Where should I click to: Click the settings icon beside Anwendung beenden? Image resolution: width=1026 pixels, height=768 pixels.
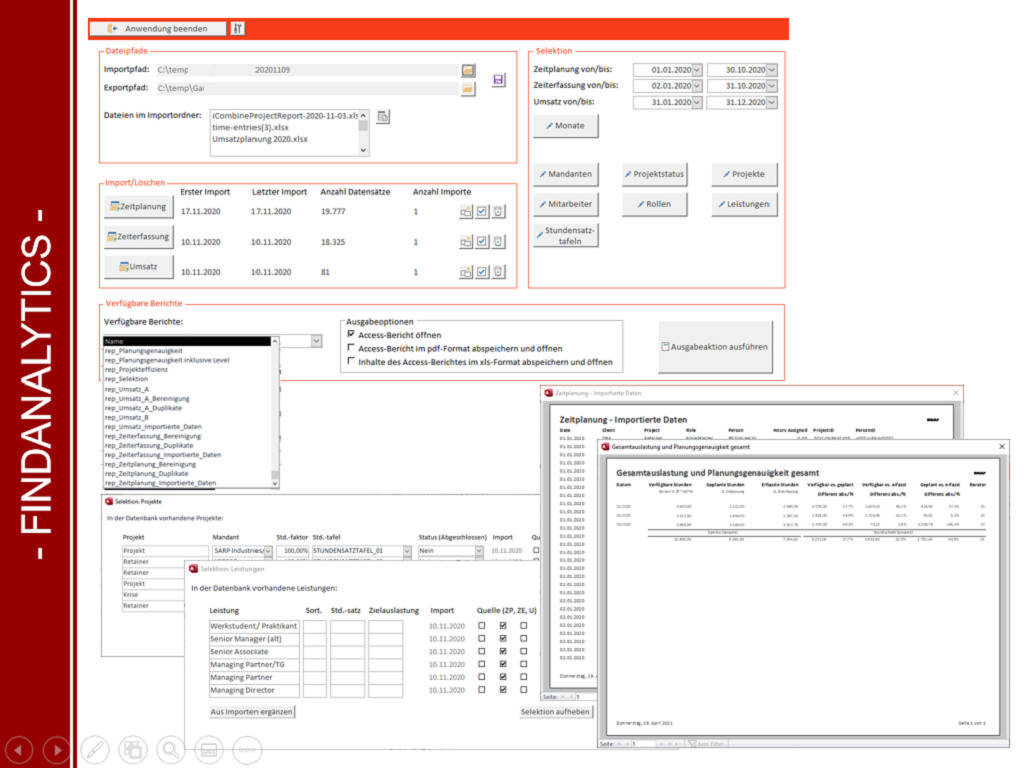pos(237,28)
